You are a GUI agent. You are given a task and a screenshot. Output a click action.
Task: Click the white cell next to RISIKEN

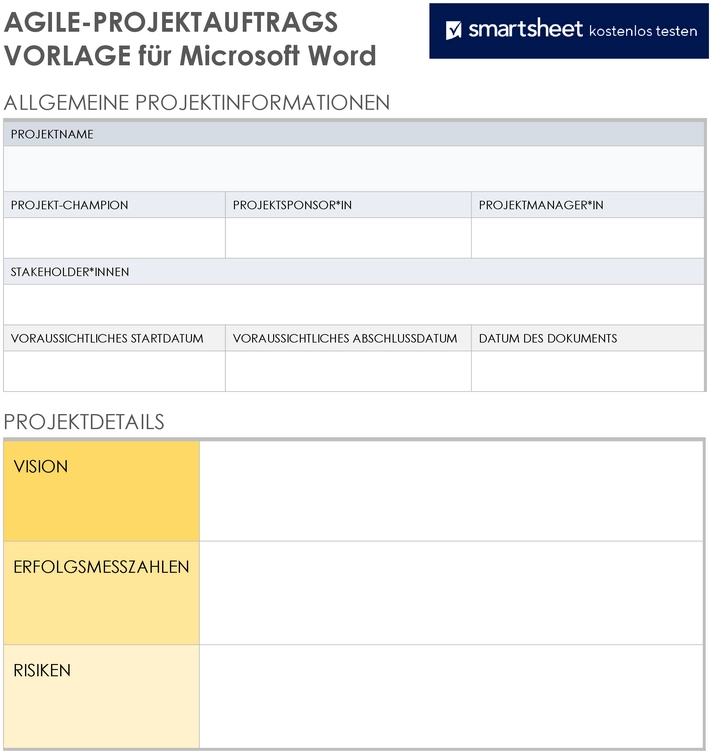(x=451, y=696)
